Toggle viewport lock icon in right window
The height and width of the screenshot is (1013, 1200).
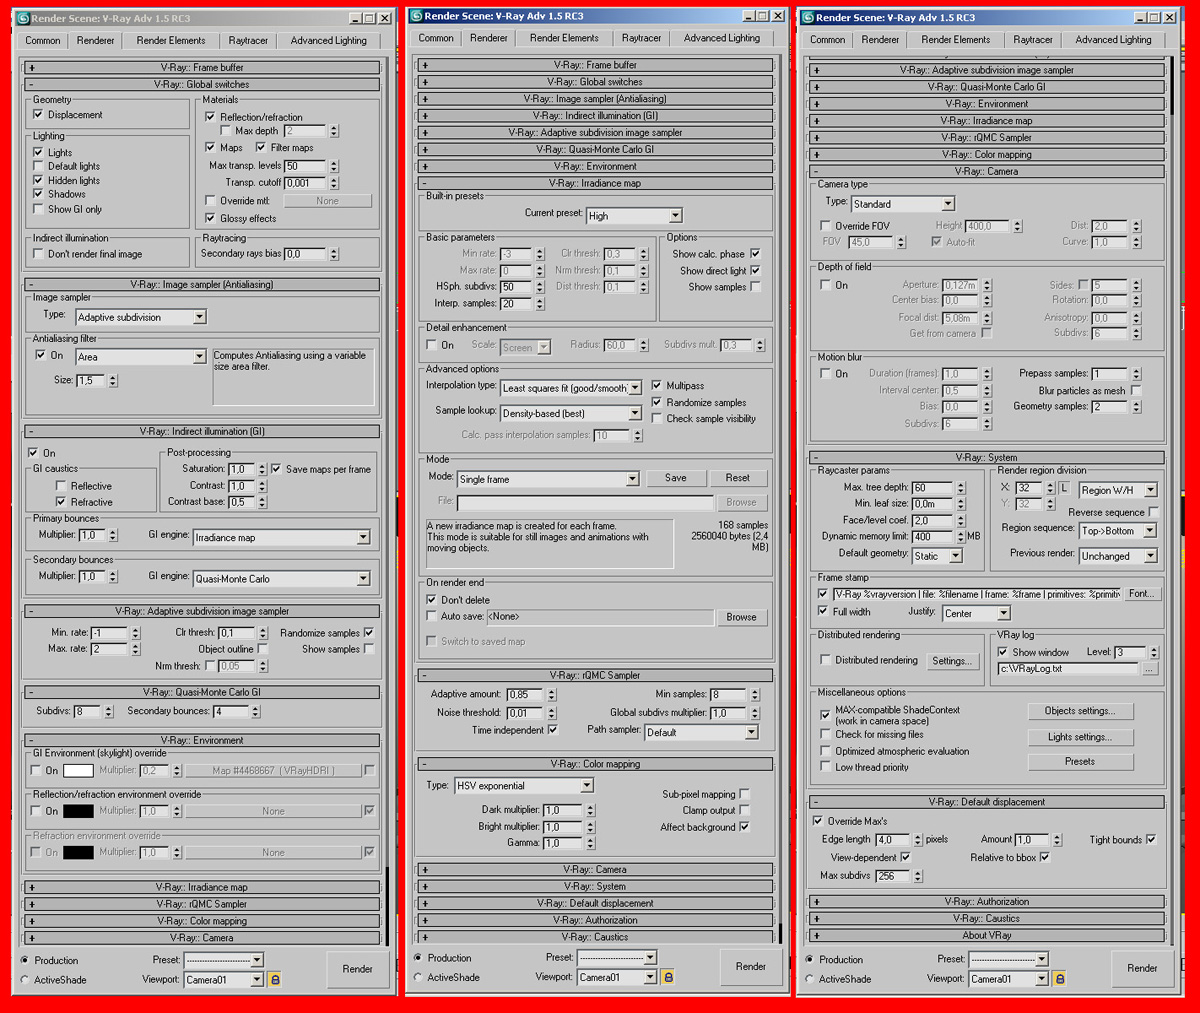pyautogui.click(x=1060, y=979)
